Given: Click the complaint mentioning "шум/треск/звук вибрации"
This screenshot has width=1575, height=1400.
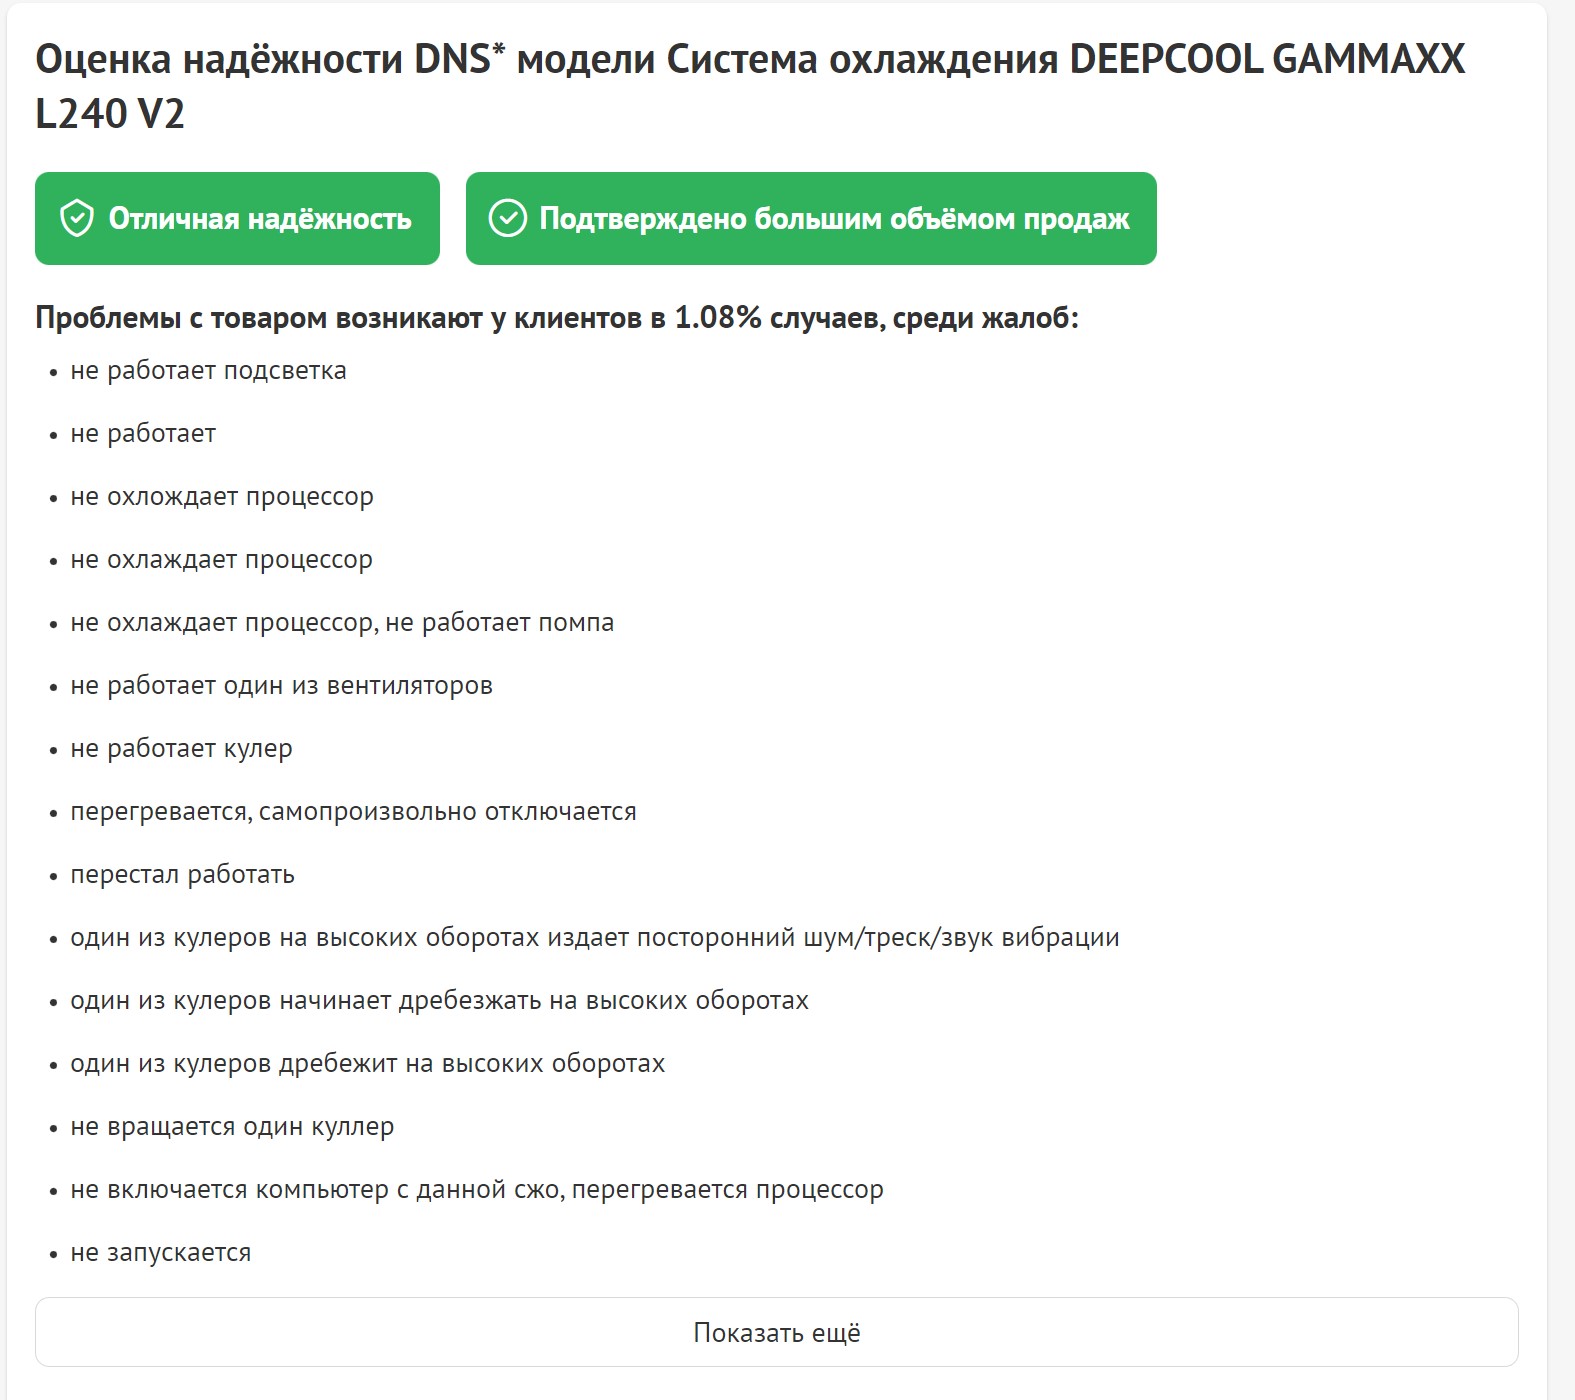Looking at the screenshot, I should tap(594, 938).
